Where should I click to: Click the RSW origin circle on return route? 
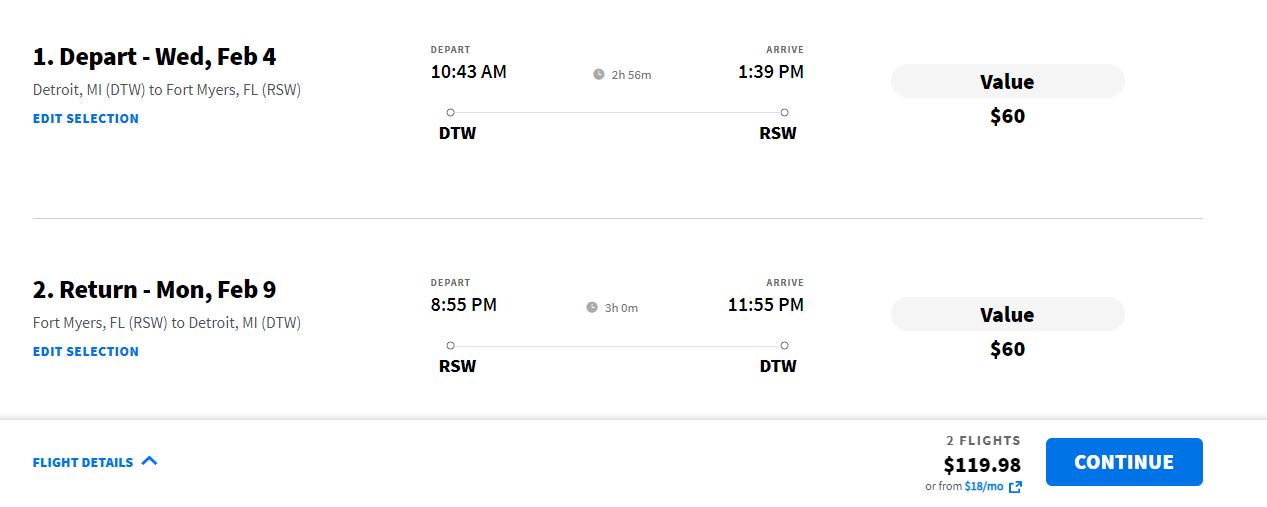tap(450, 345)
